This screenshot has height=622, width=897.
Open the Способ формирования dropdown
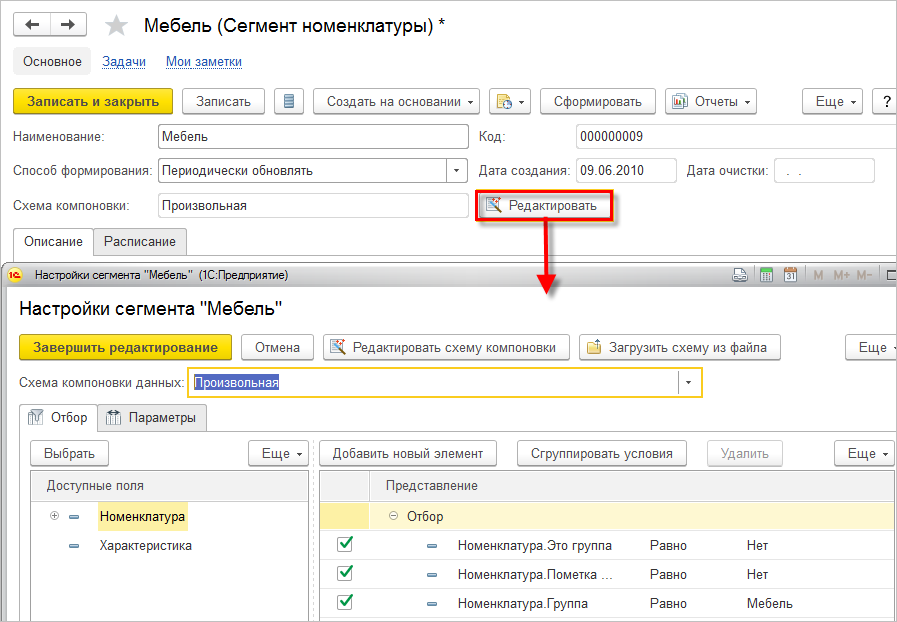tap(457, 171)
